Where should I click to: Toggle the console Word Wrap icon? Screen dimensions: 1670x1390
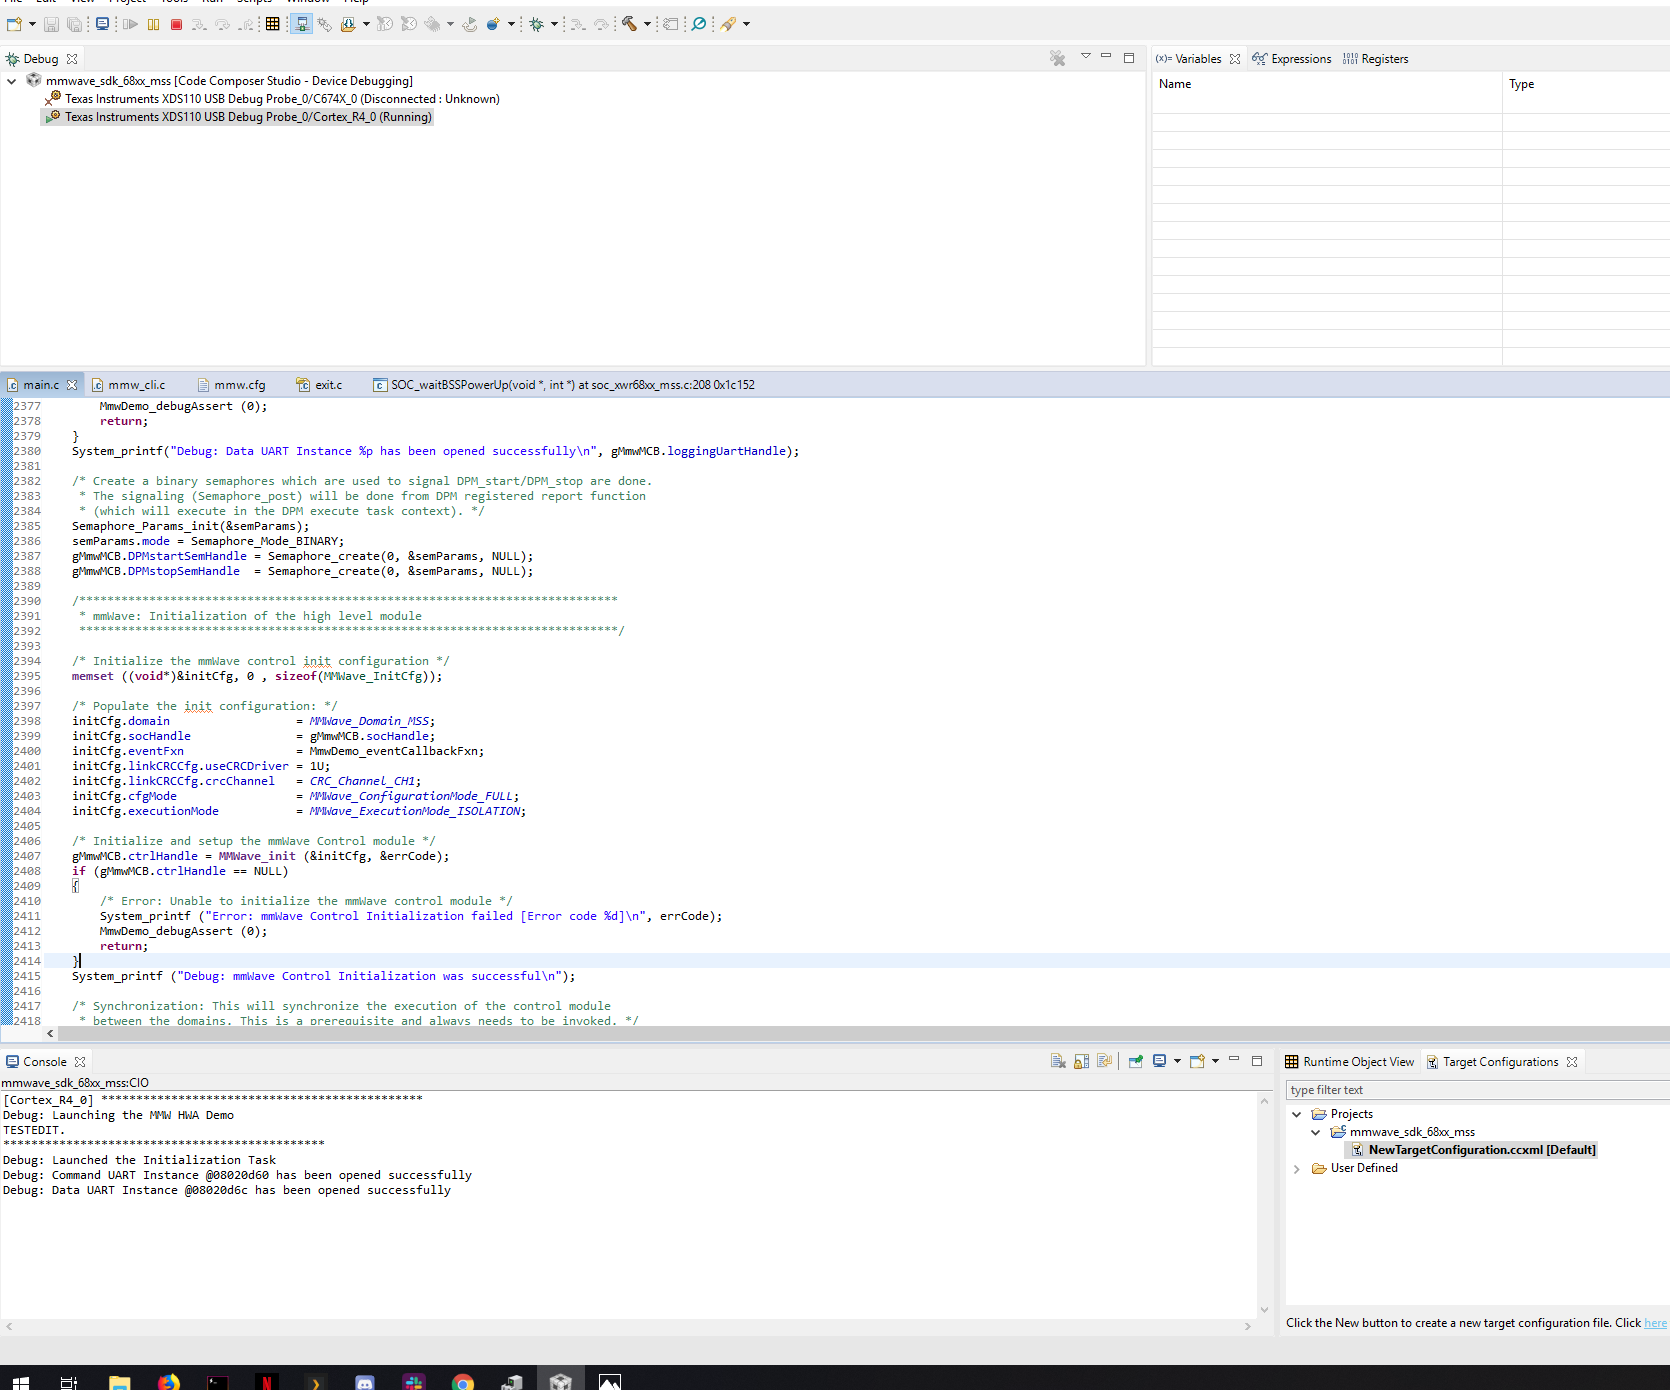pyautogui.click(x=1104, y=1062)
